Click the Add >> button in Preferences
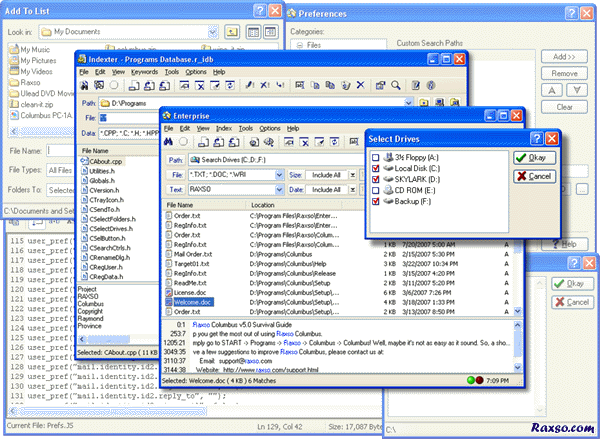Viewport: 600px width, 439px height. (x=564, y=59)
